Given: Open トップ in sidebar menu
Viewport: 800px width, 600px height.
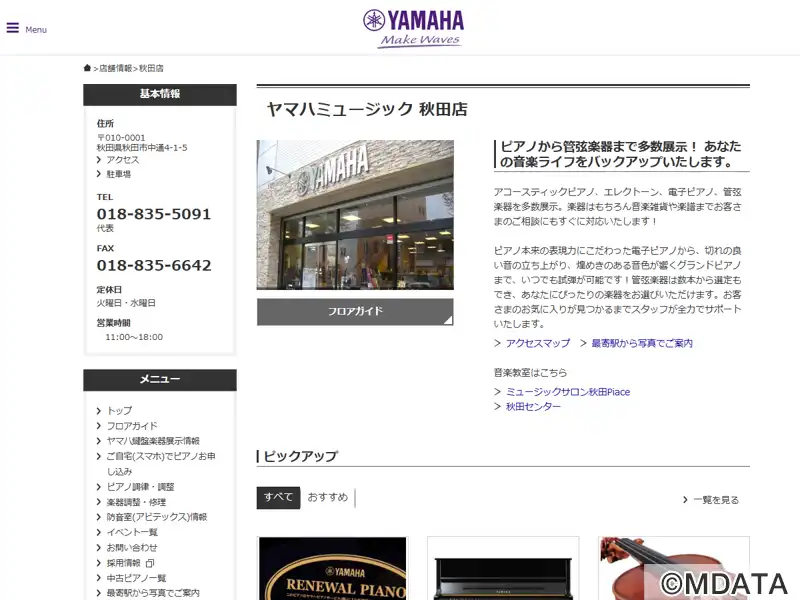Looking at the screenshot, I should [119, 411].
